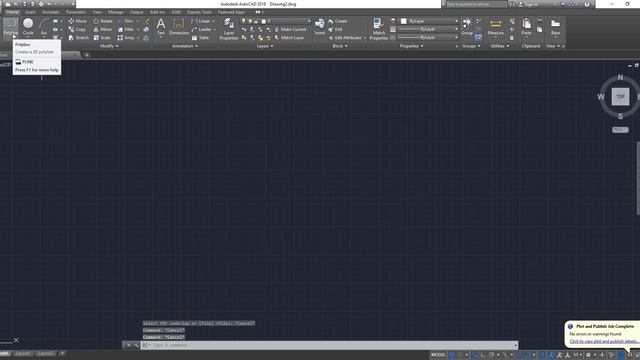Click the Base view tool

pyautogui.click(x=555, y=27)
